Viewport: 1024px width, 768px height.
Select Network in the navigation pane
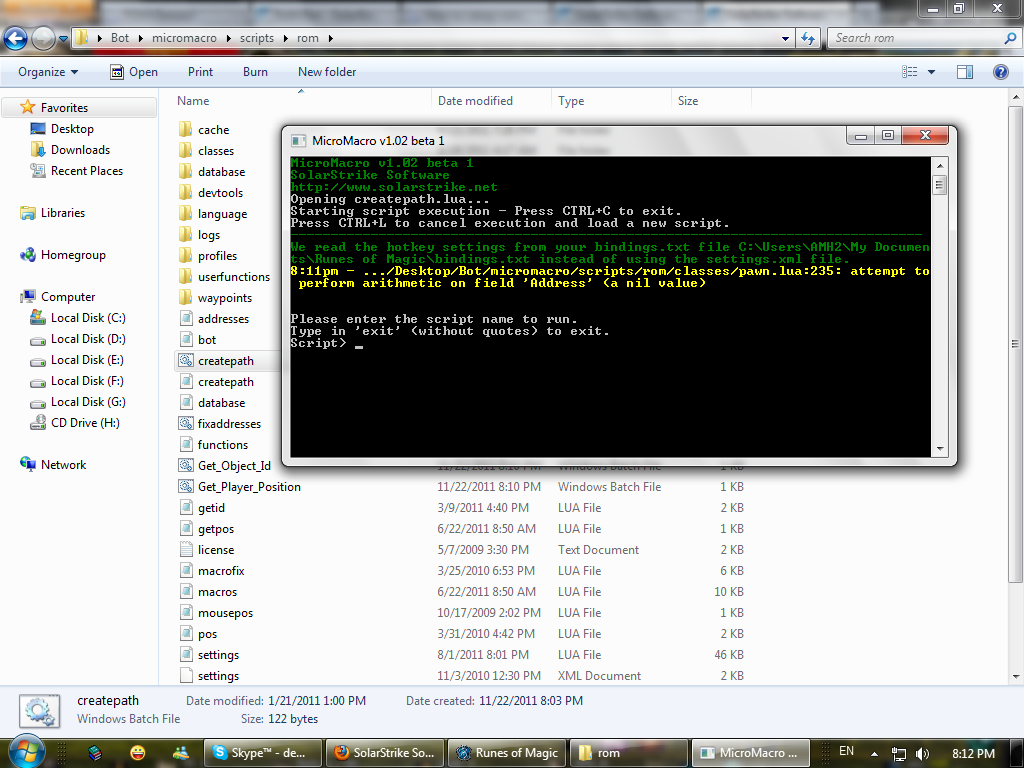[63, 465]
